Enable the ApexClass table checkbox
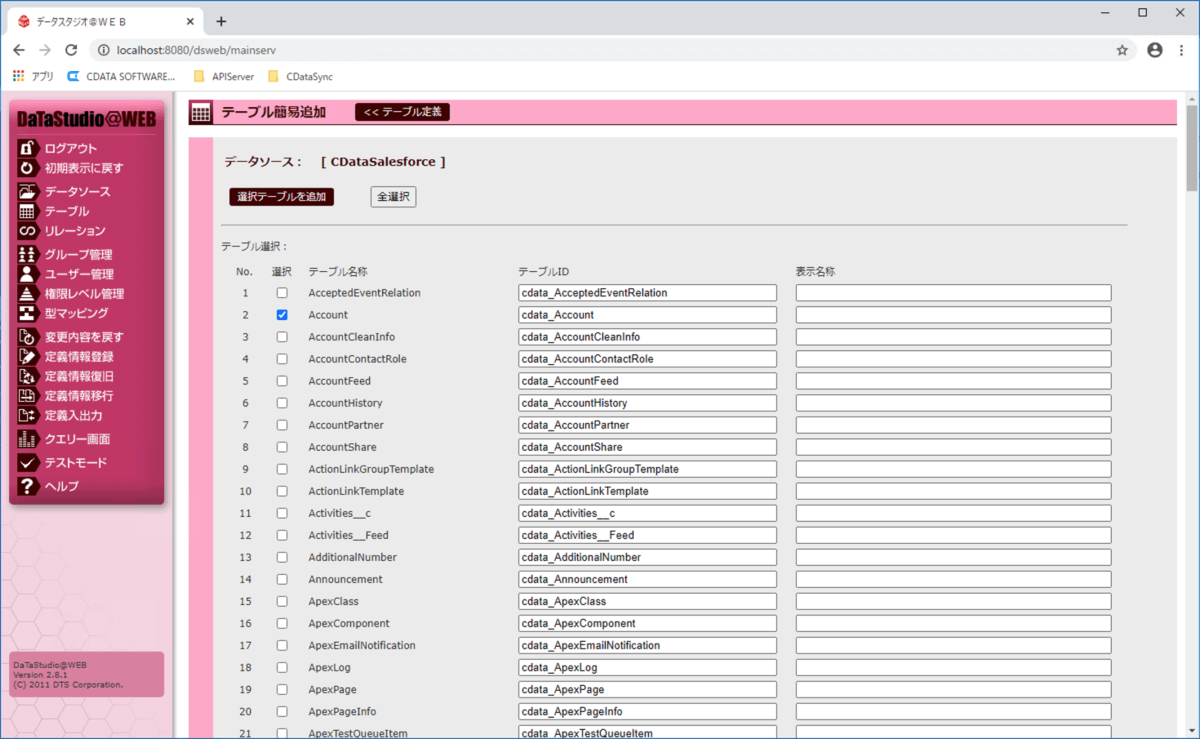The image size is (1200, 739). click(282, 601)
